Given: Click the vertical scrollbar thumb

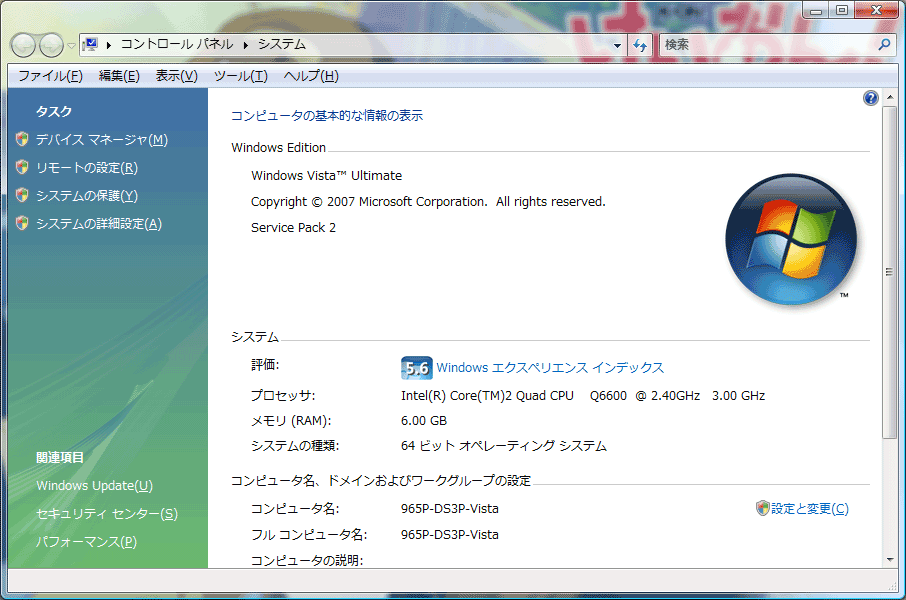Looking at the screenshot, I should tap(890, 272).
